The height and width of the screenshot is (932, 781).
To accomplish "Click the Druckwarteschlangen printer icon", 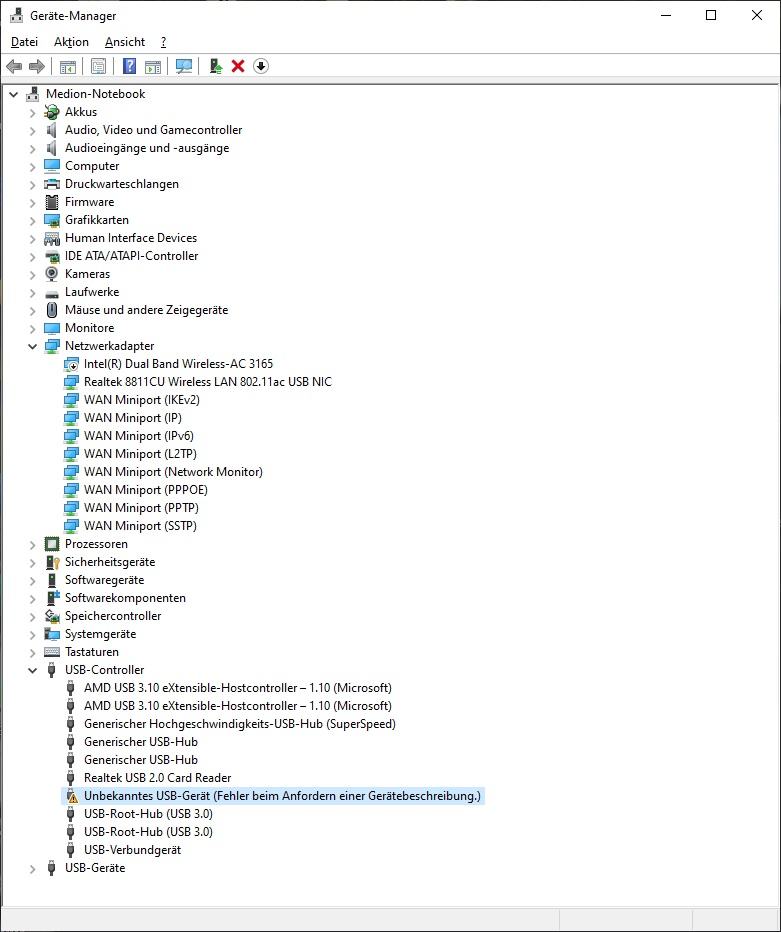I will coord(52,184).
